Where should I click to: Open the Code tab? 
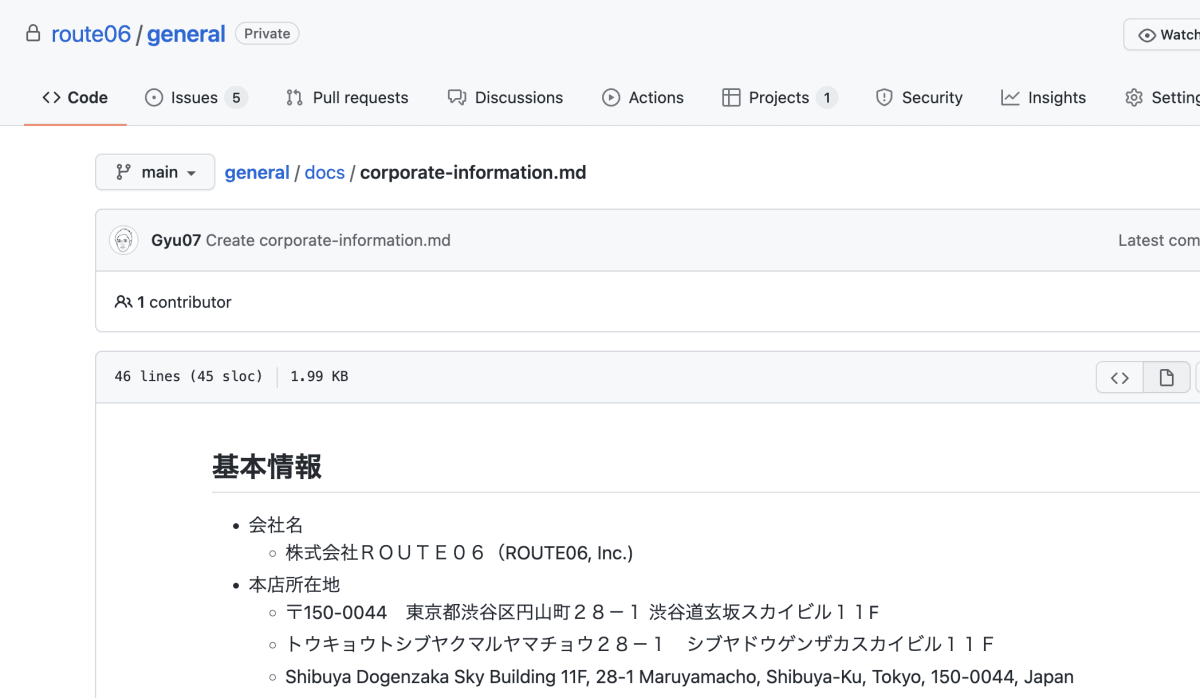75,97
